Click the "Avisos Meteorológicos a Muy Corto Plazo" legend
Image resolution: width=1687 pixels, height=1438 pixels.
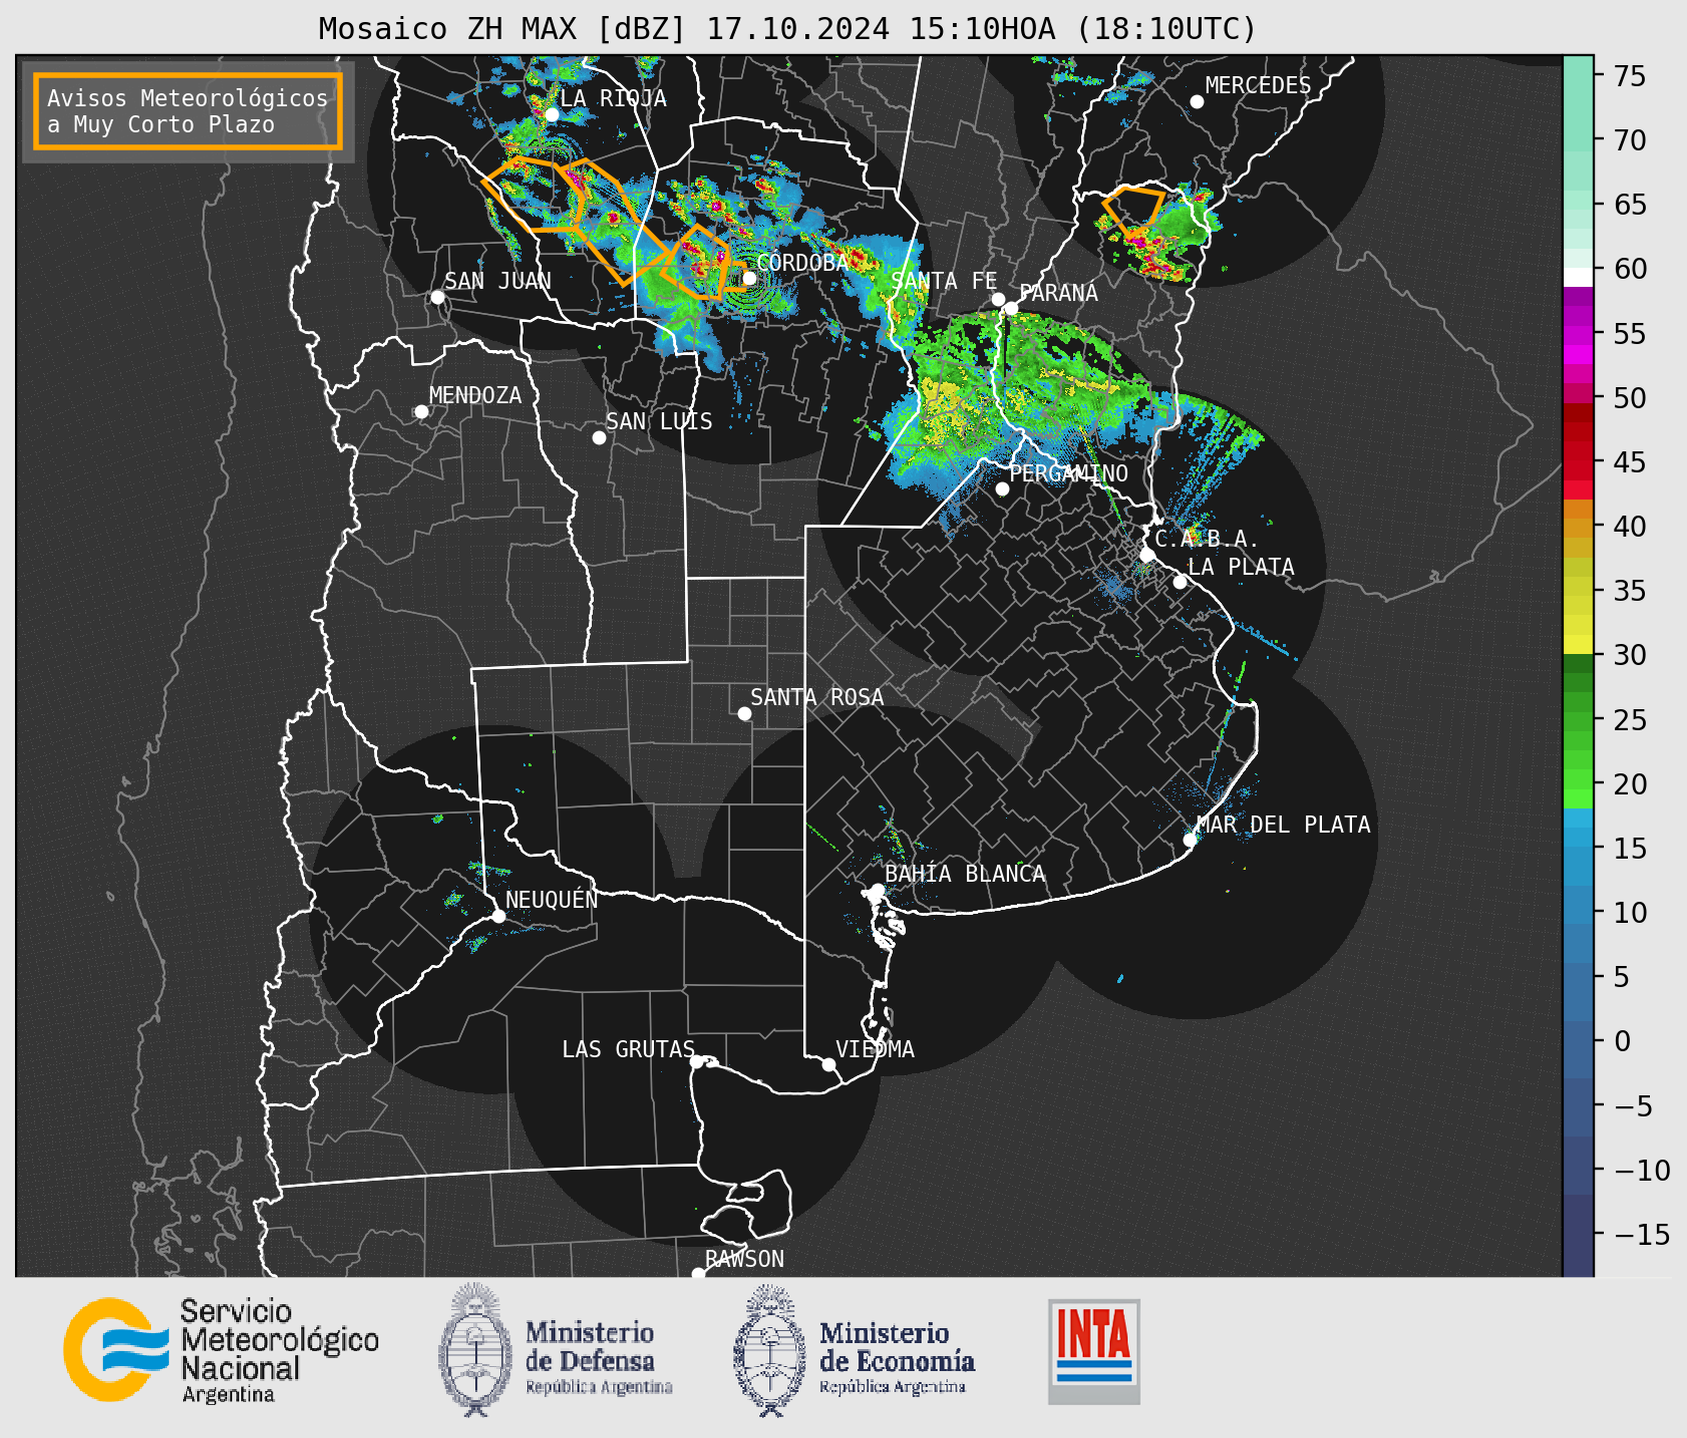pyautogui.click(x=188, y=111)
